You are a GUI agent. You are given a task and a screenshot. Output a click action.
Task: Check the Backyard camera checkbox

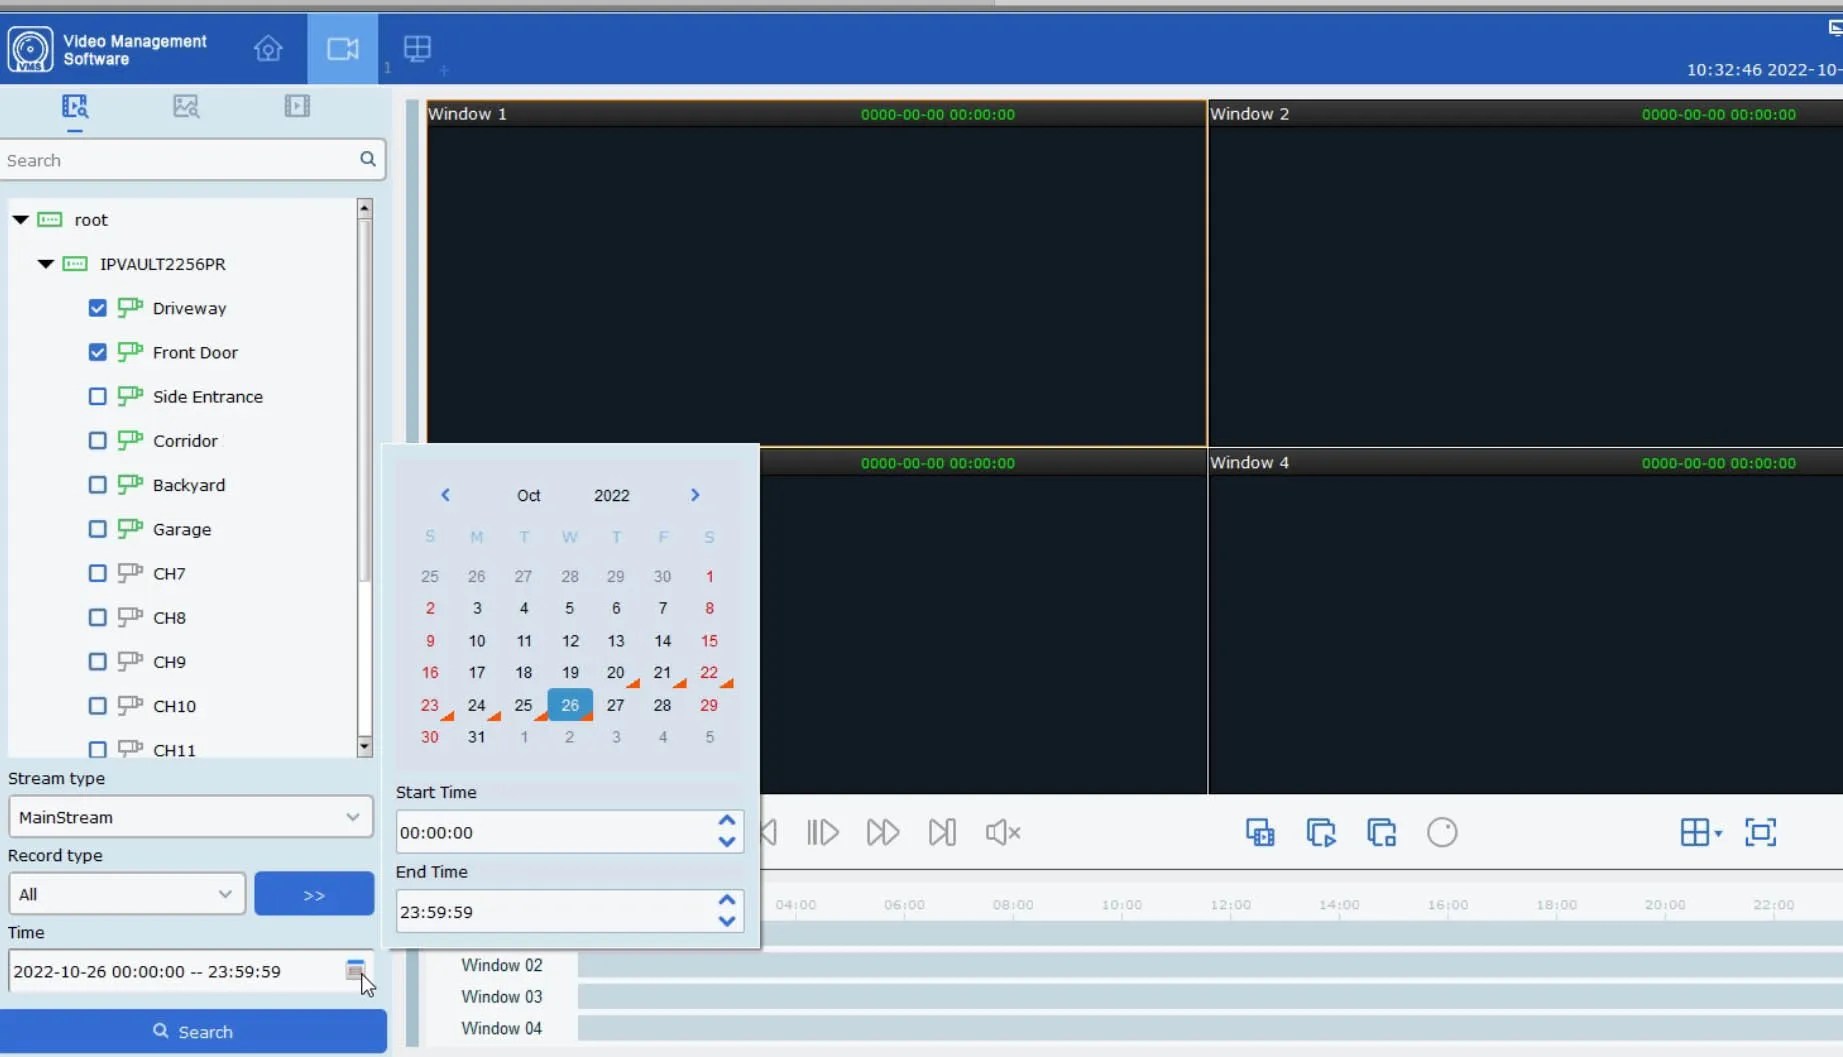click(97, 485)
